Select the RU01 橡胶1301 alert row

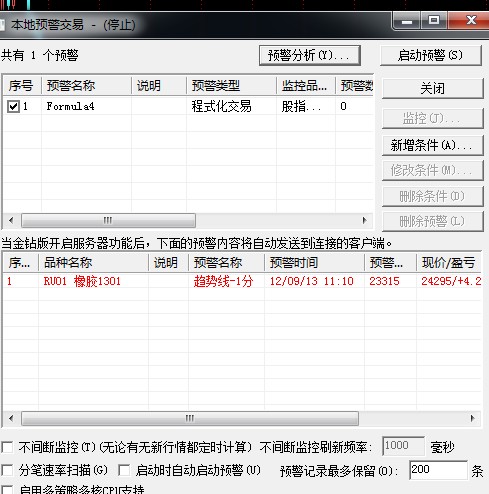pos(242,281)
